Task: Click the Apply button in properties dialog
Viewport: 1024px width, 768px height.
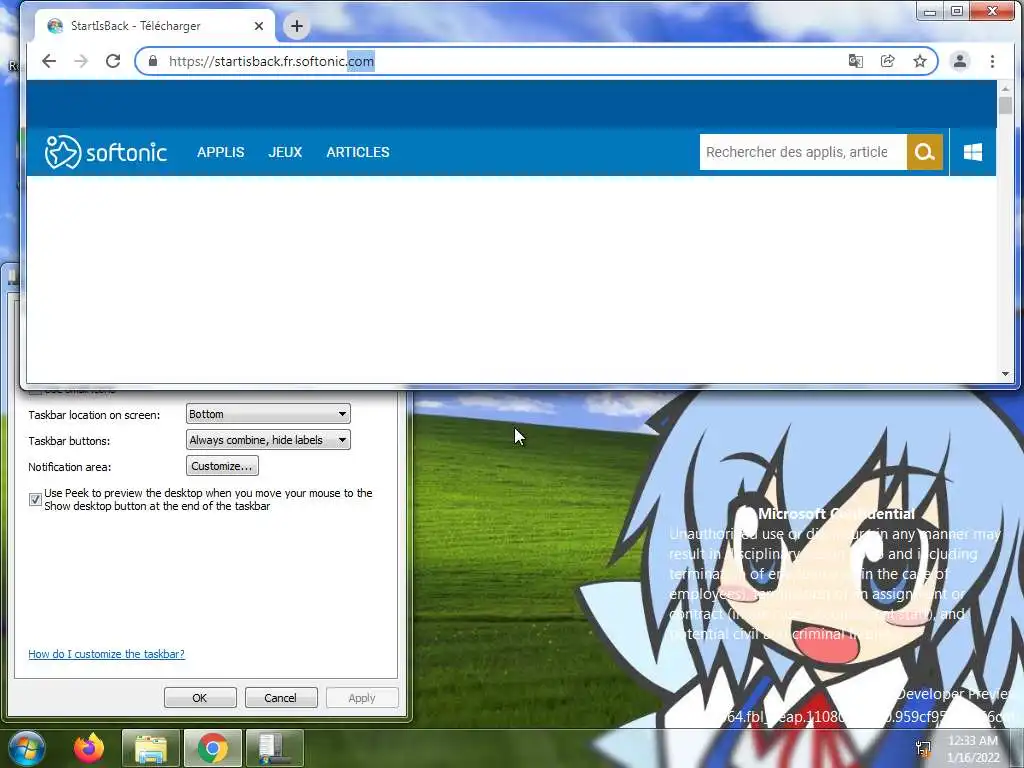Action: pyautogui.click(x=362, y=697)
